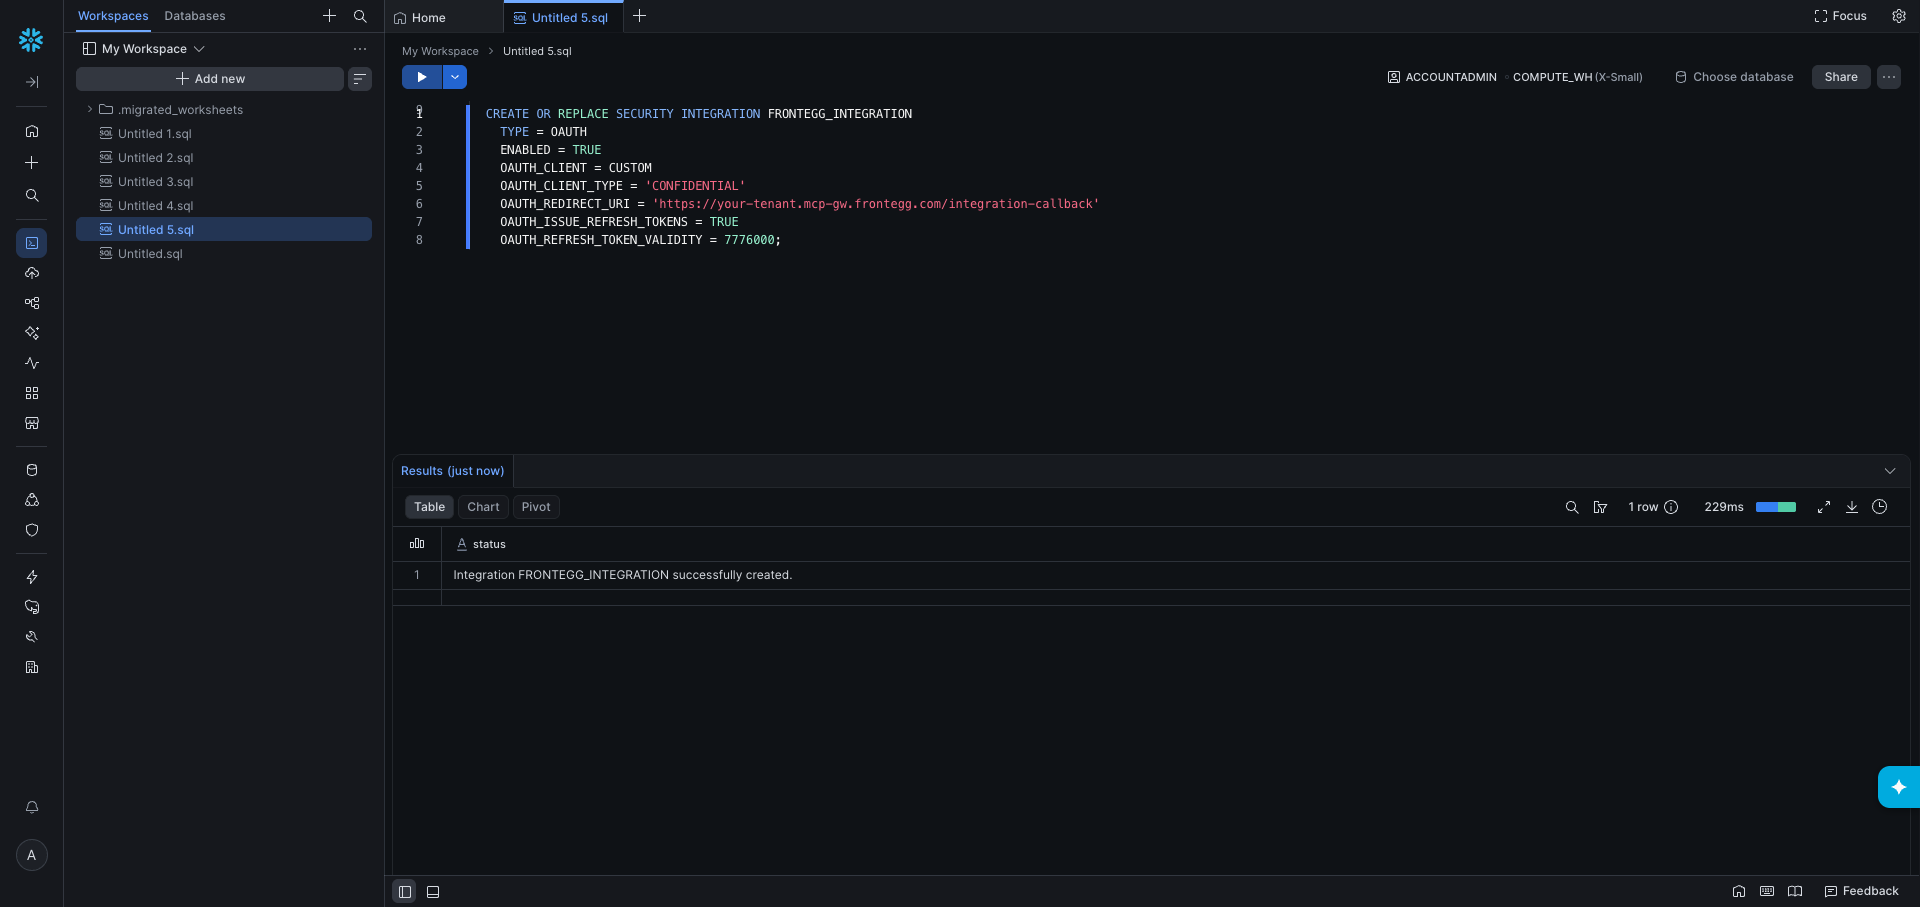
Task: Open the Monitoring pulse icon in the left rail
Action: [x=32, y=363]
